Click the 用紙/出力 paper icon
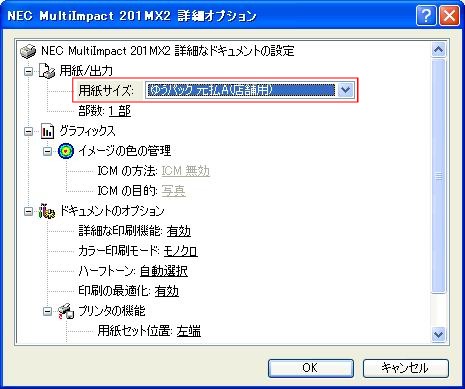This screenshot has width=465, height=389. (x=47, y=71)
